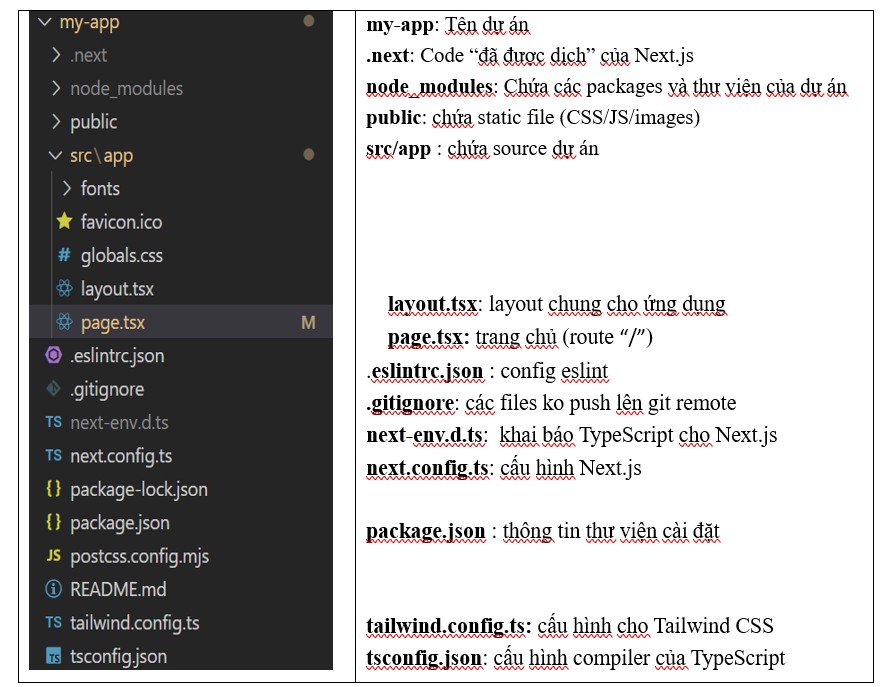Select the node_modules folder name in the tree
Screen dimensions: 889x687
tap(126, 89)
